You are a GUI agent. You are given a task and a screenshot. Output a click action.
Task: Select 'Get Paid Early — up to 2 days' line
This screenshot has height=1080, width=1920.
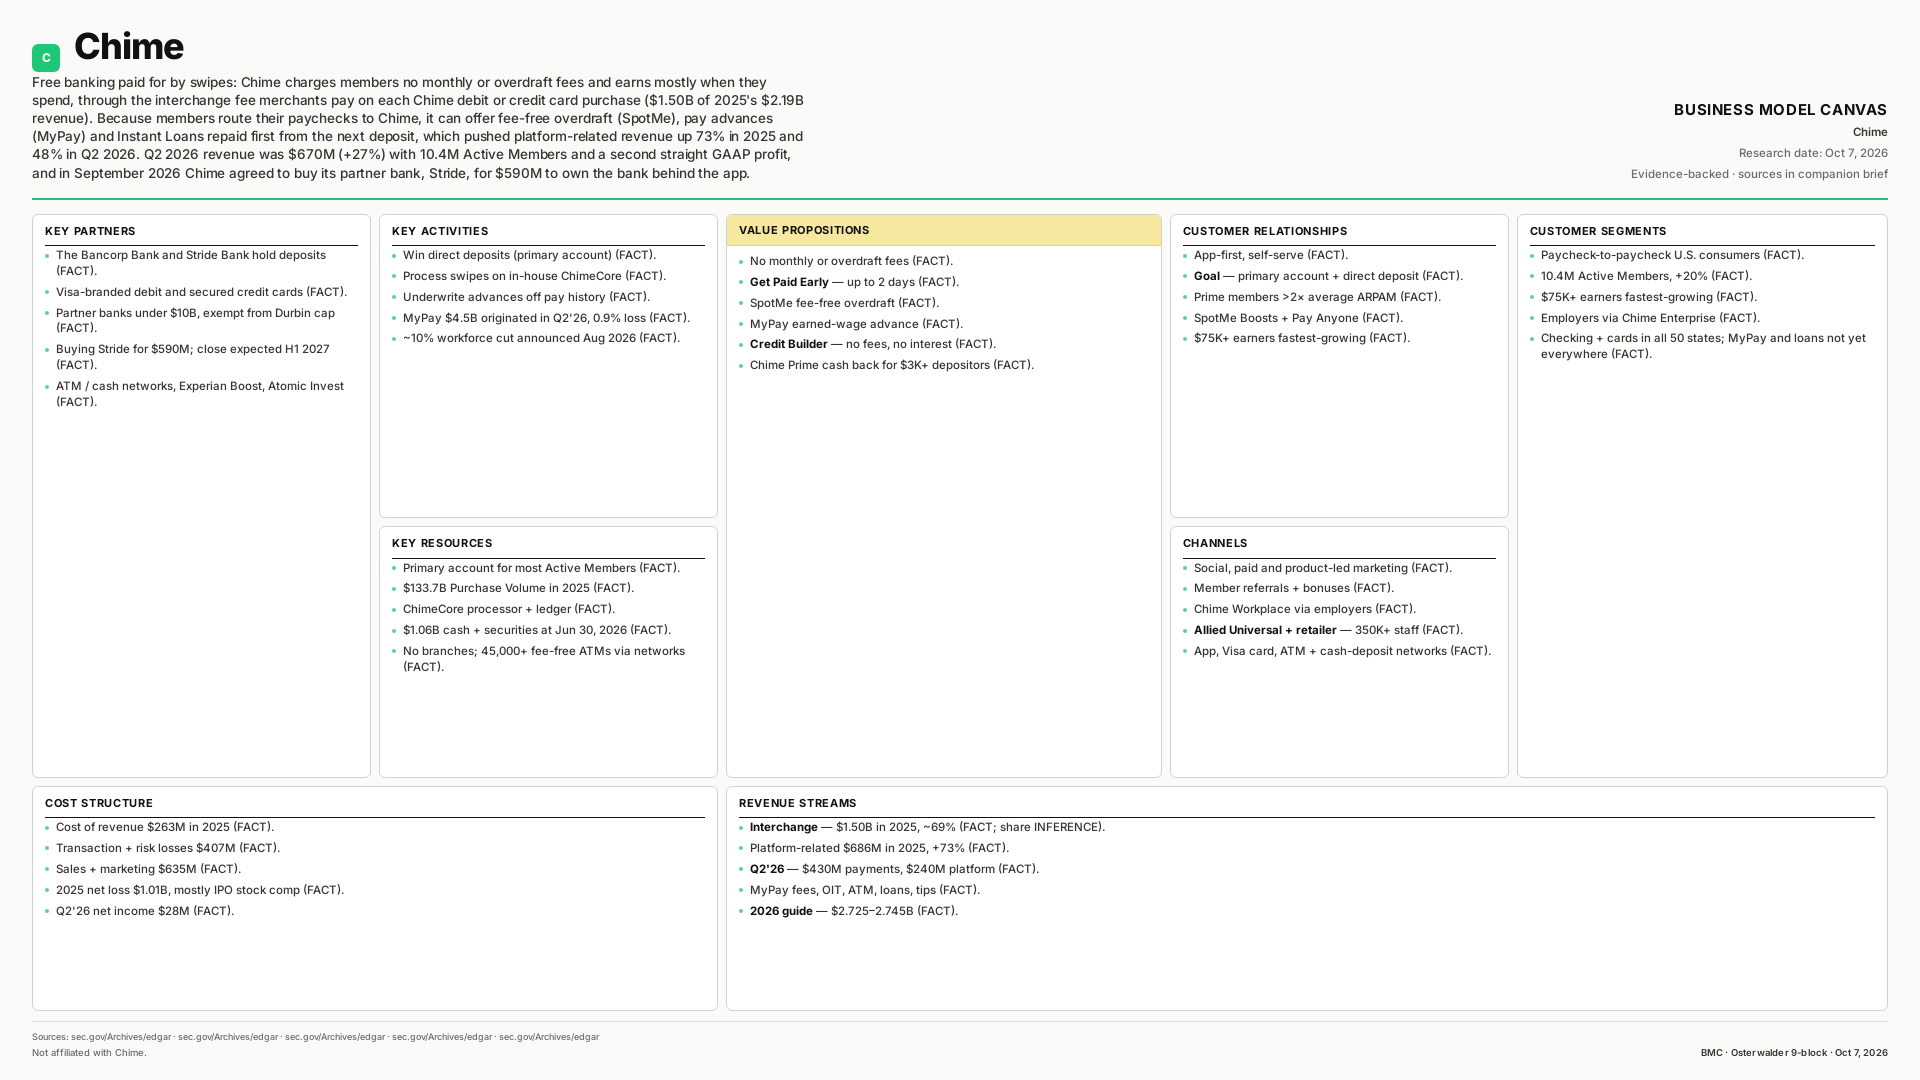click(x=854, y=282)
